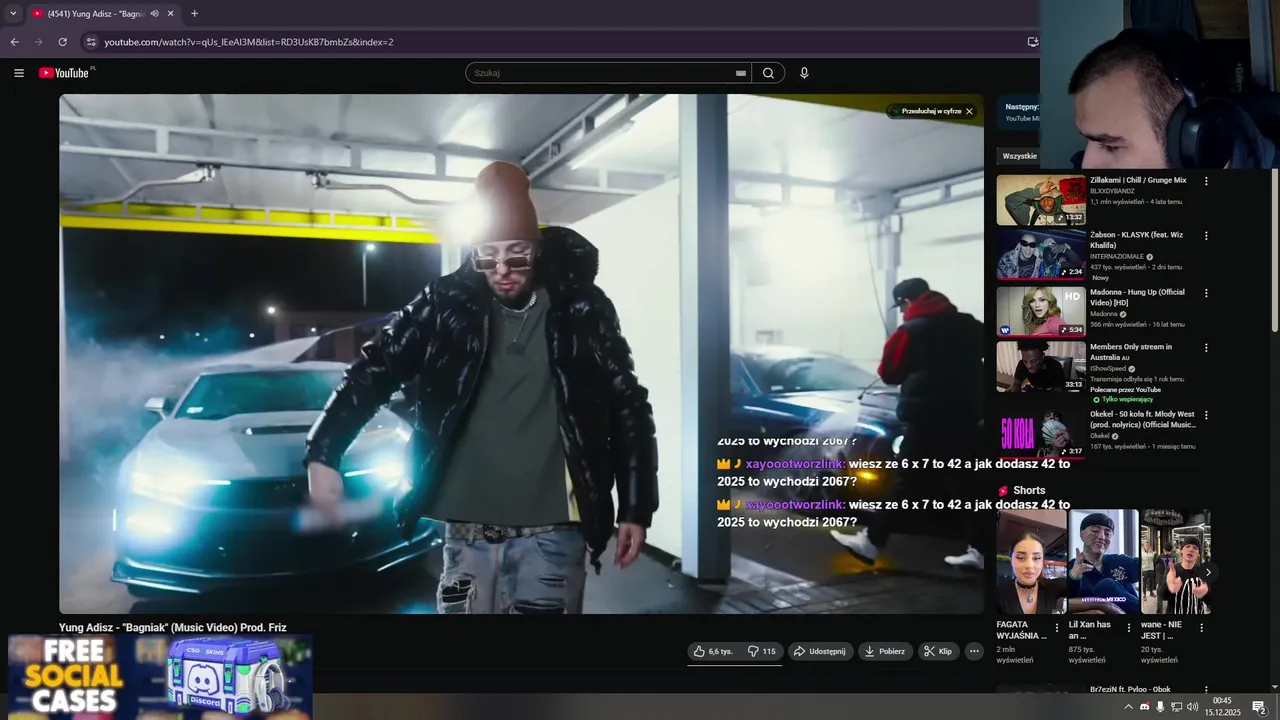Open the on-screen keyboard icon in search box

741,73
